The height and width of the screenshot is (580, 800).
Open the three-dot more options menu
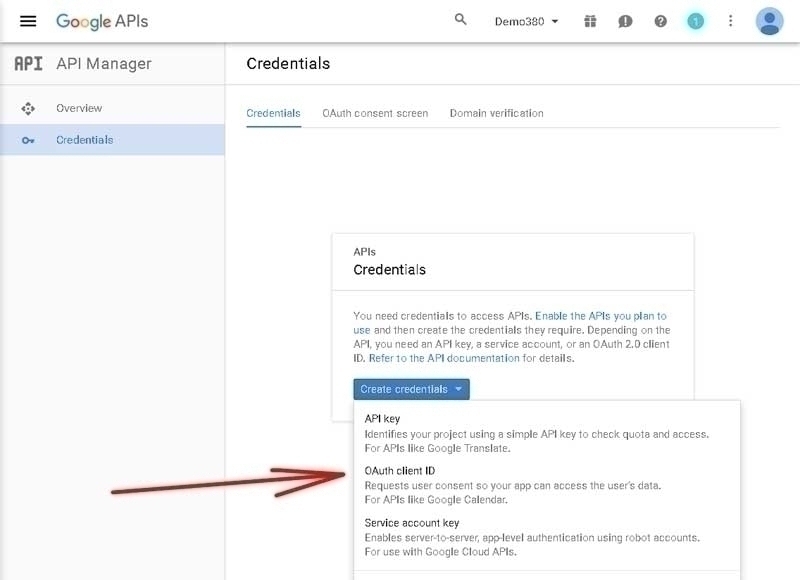(x=731, y=21)
